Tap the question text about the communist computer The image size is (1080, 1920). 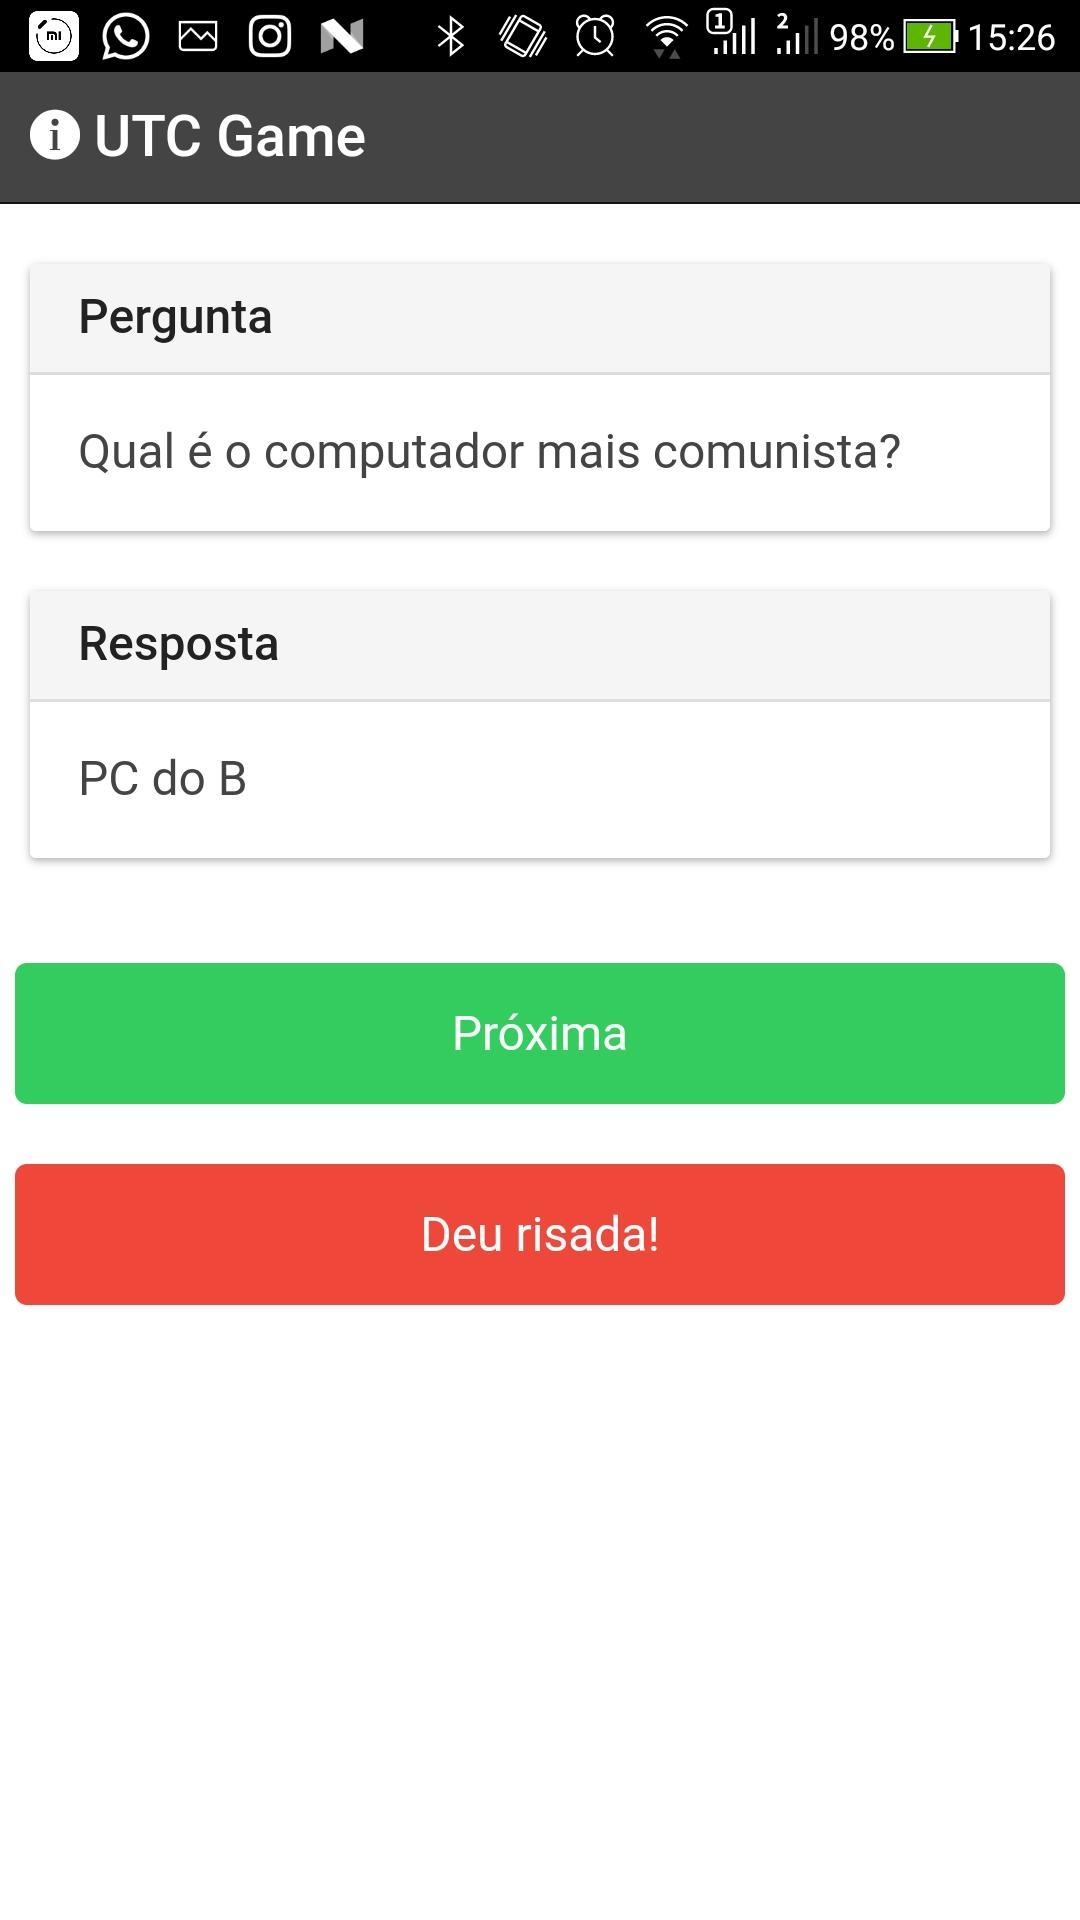(489, 450)
